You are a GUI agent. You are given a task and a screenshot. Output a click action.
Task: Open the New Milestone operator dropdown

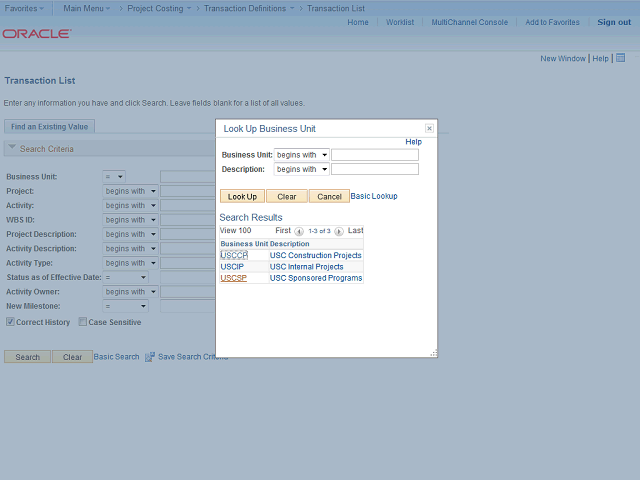(125, 306)
